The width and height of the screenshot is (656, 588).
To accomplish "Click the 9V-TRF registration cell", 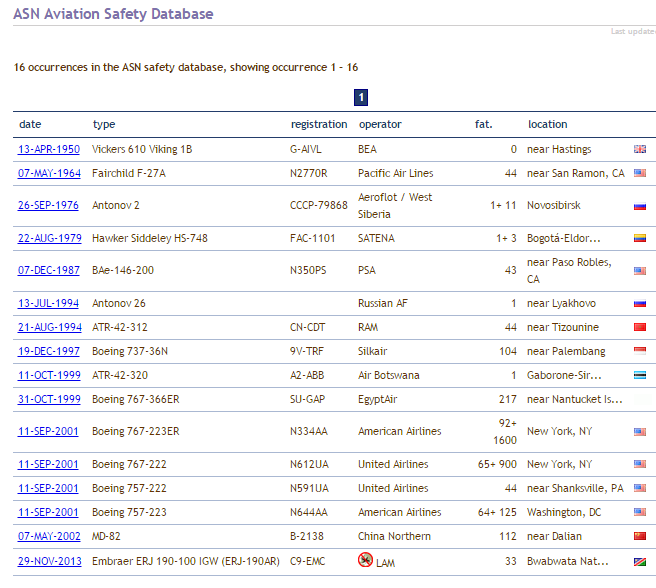I will (307, 351).
